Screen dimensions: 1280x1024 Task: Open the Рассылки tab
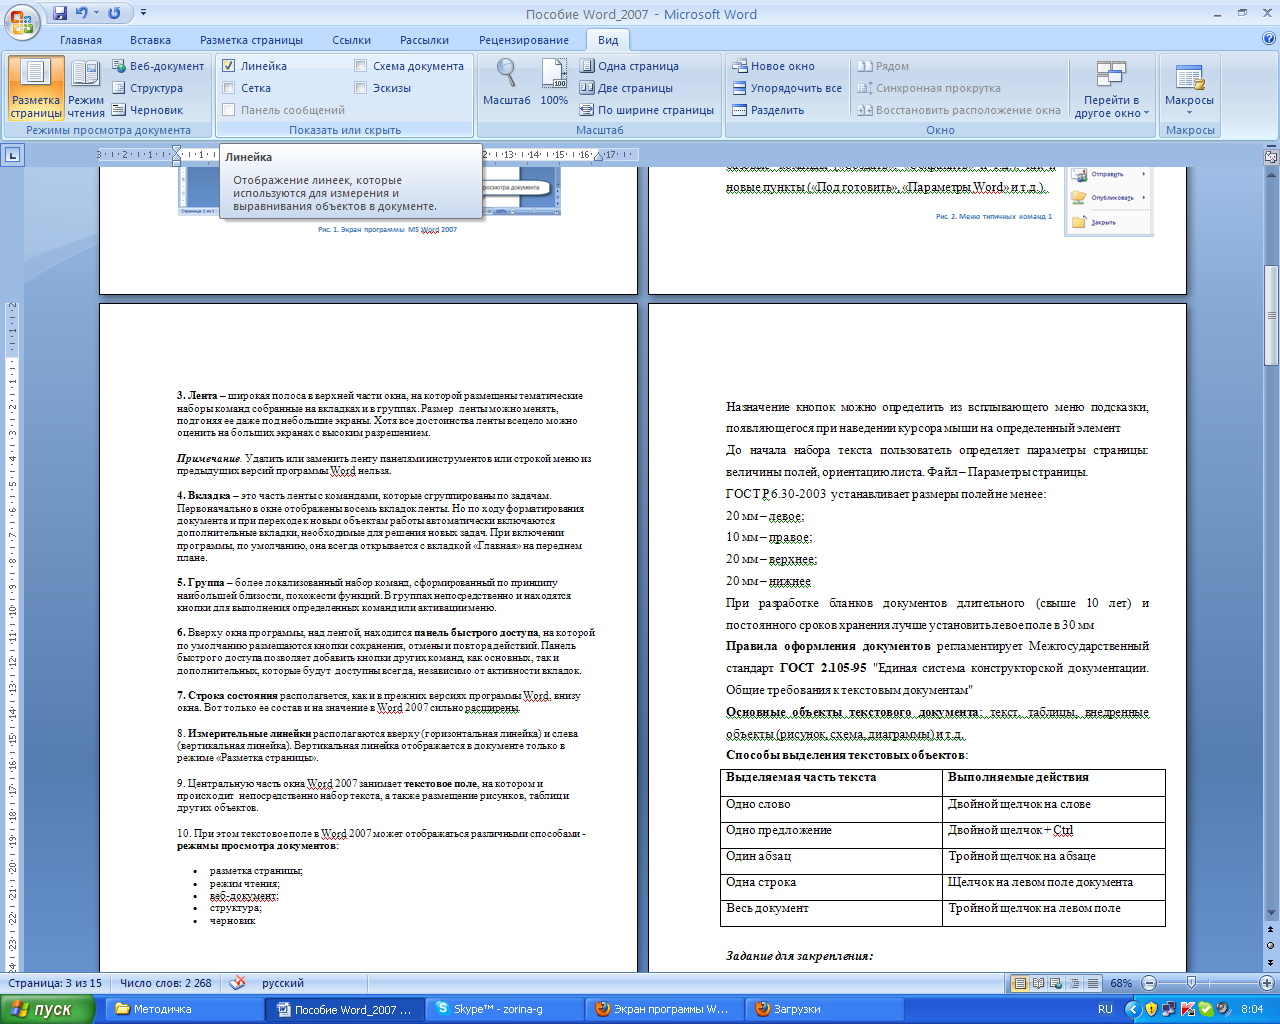click(x=424, y=40)
